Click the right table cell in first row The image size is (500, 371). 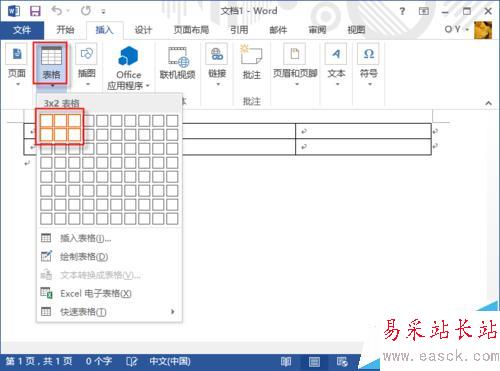tap(363, 131)
